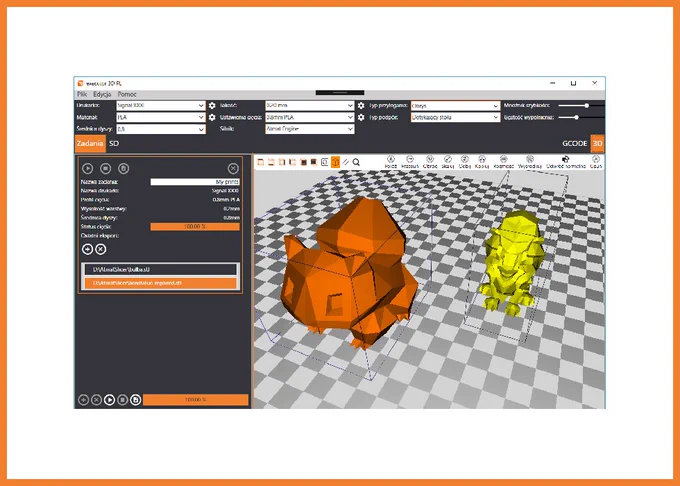Switch to the 3D view tab

tap(597, 144)
